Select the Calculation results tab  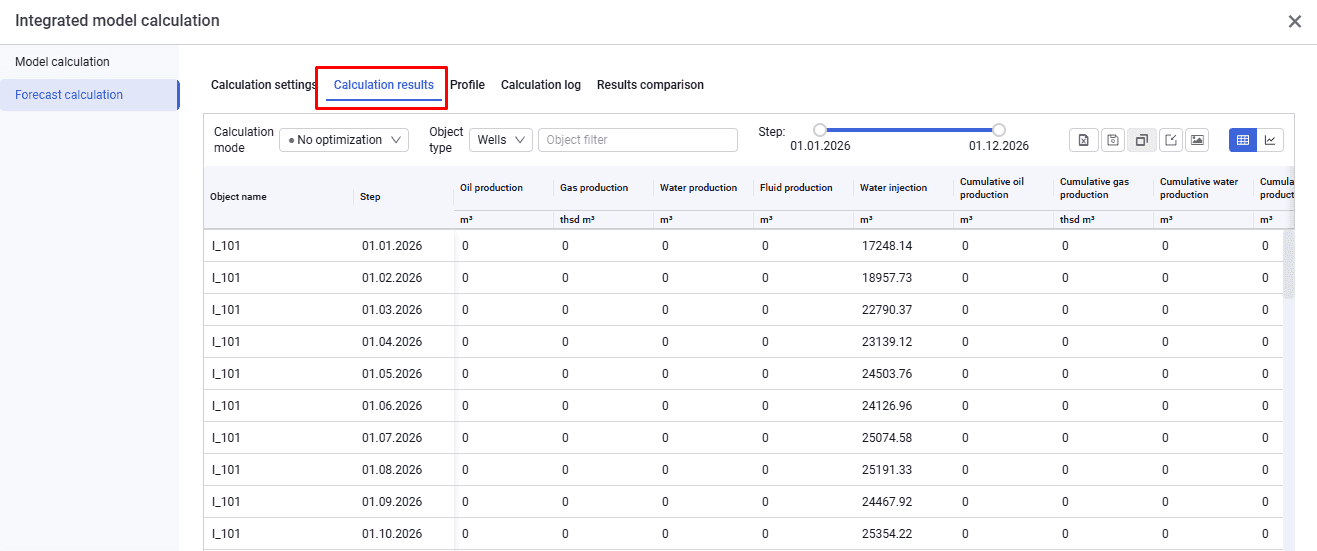coord(384,85)
